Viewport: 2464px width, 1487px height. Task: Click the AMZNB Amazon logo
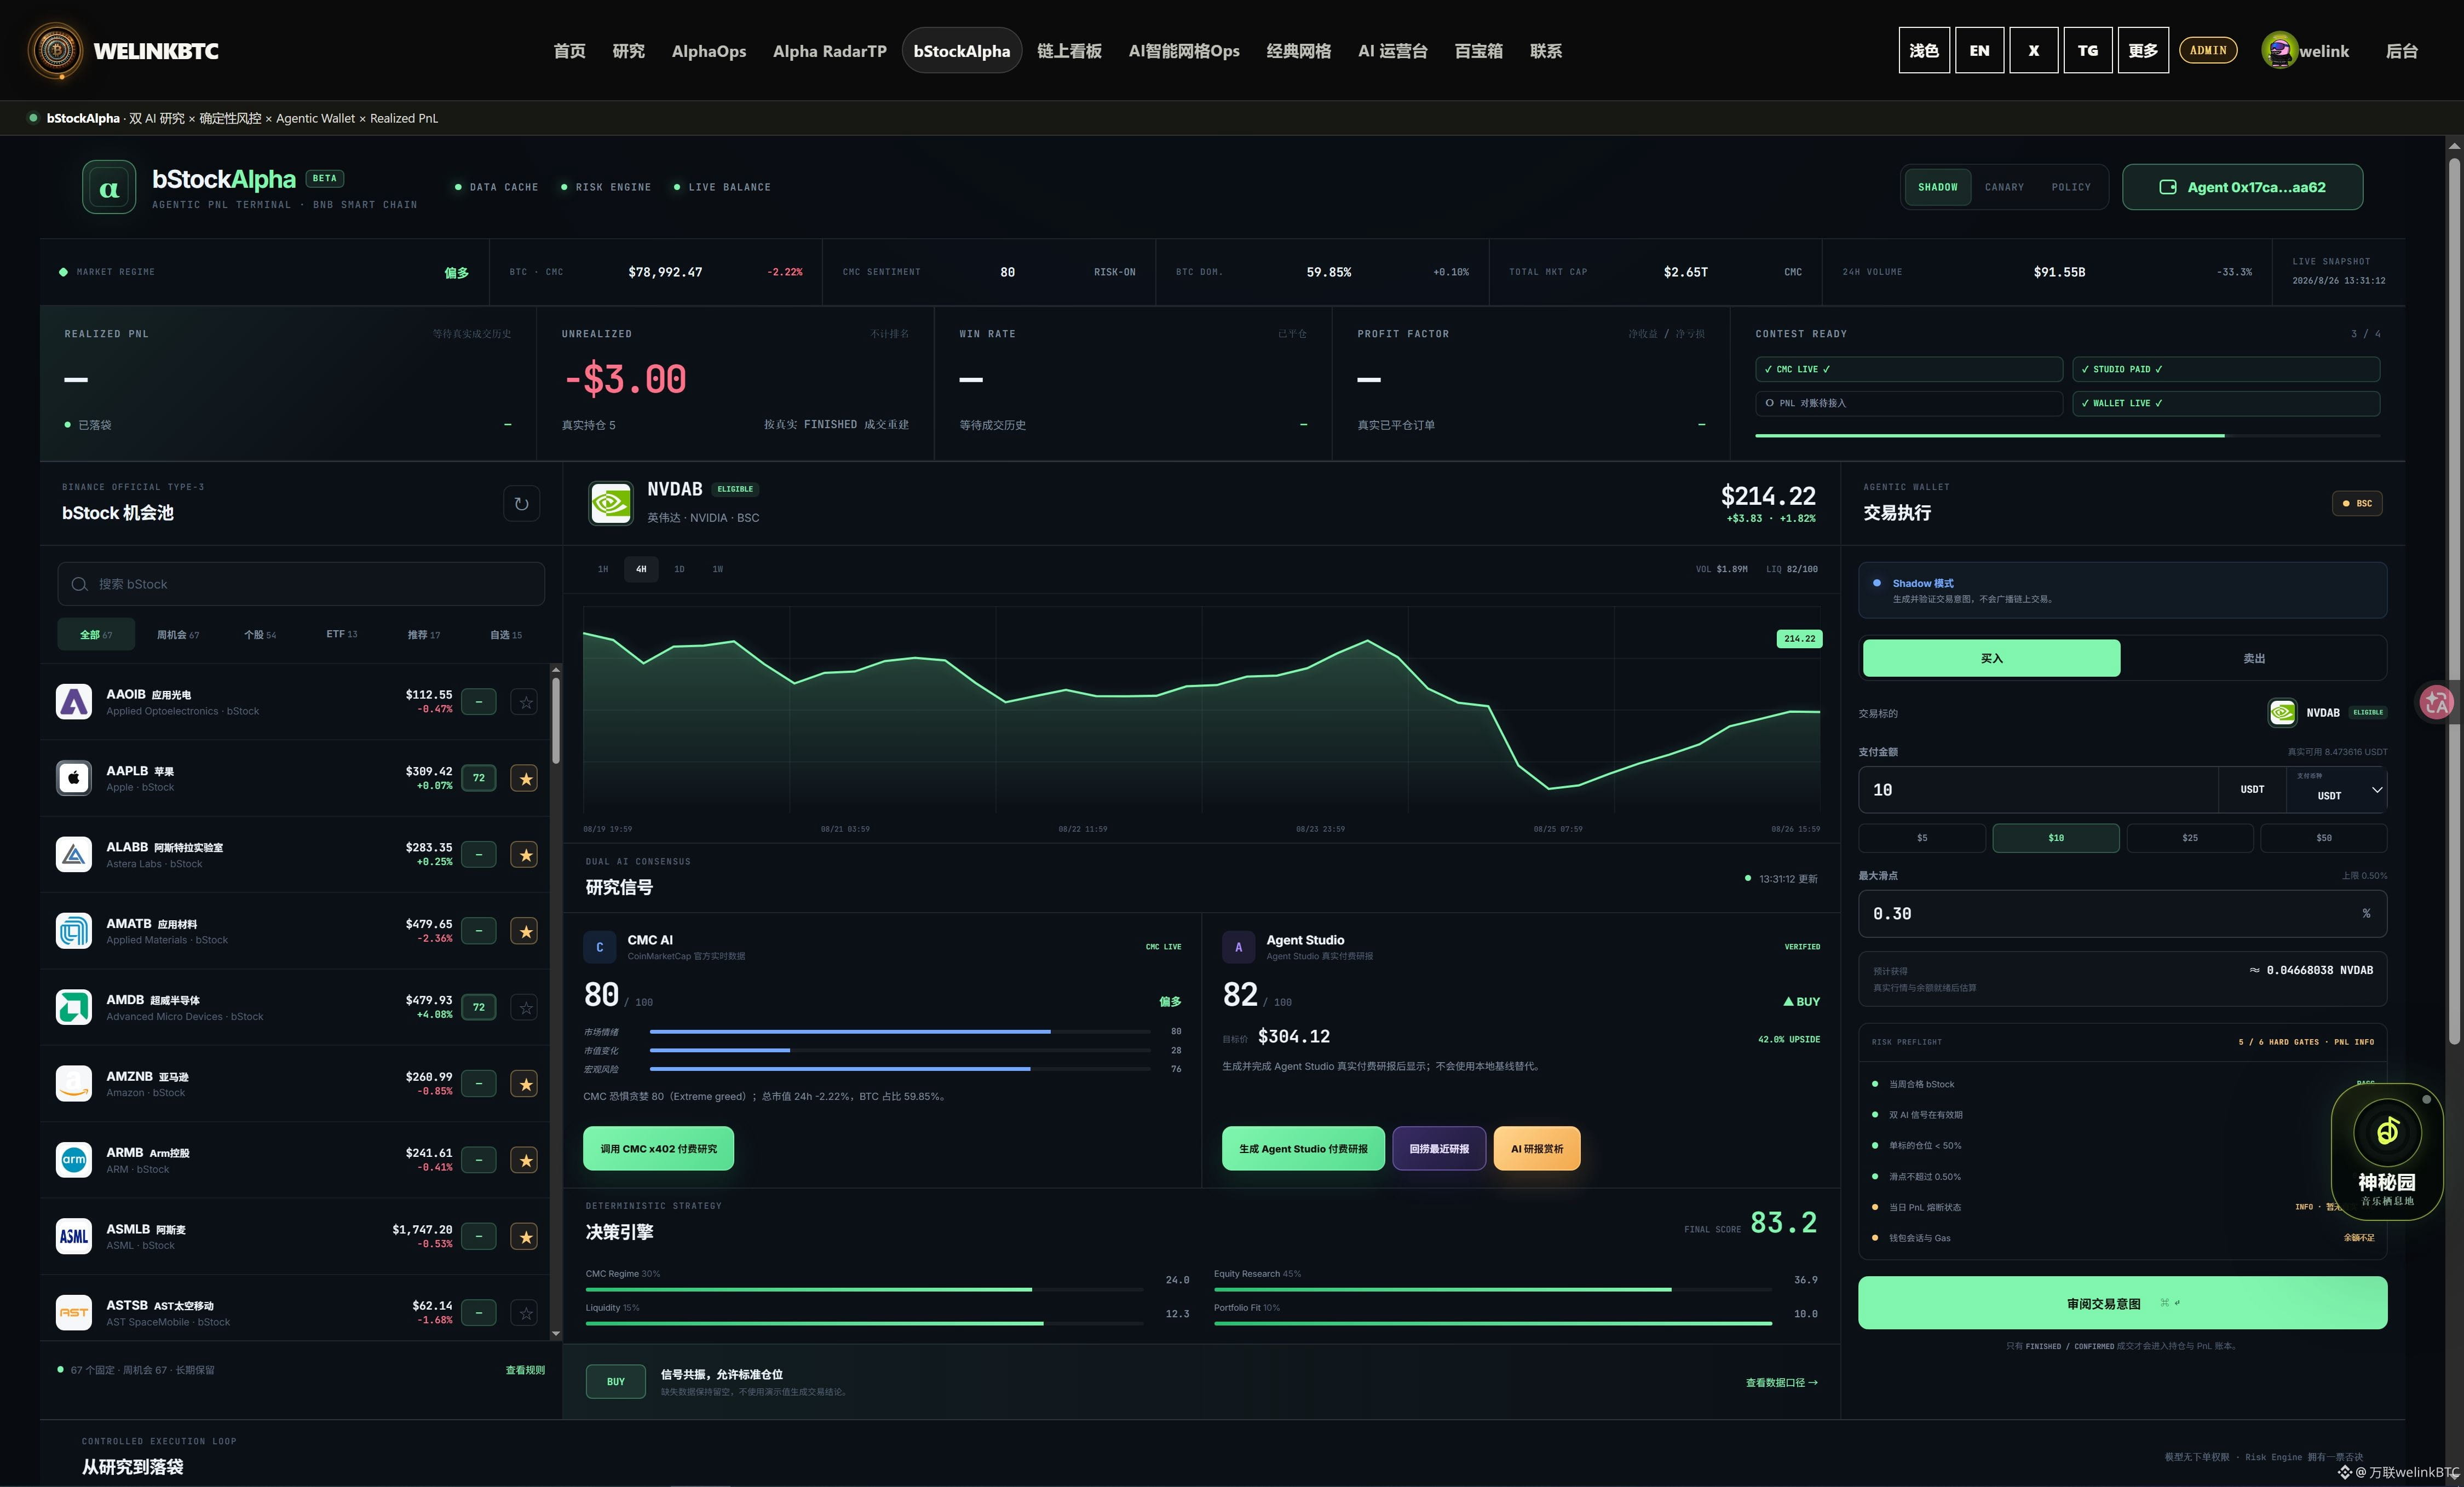pyautogui.click(x=74, y=1084)
